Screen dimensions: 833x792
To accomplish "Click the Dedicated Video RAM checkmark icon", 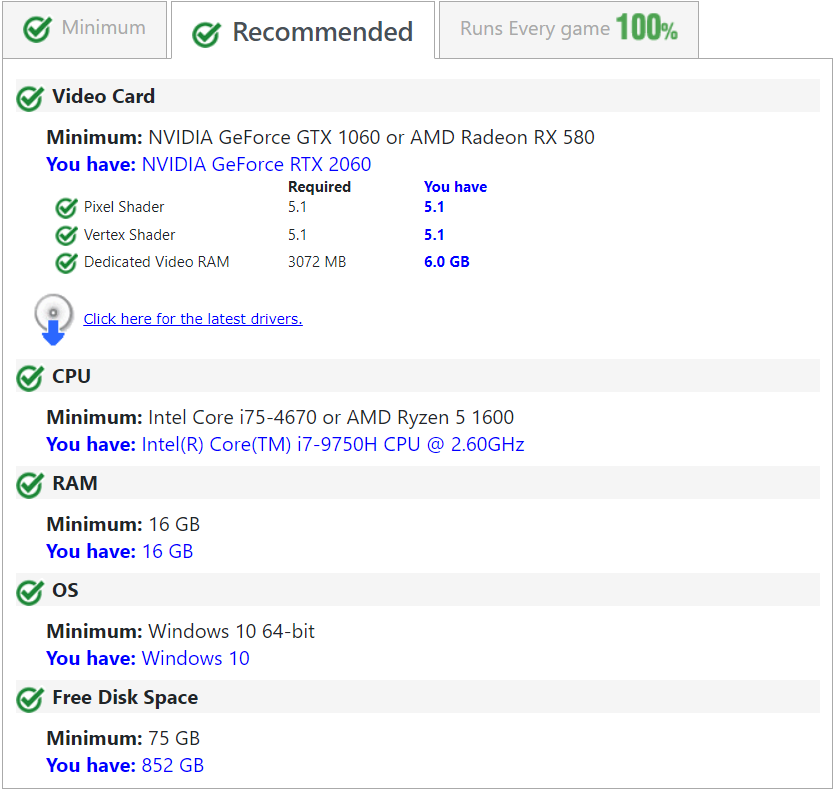I will pos(66,262).
